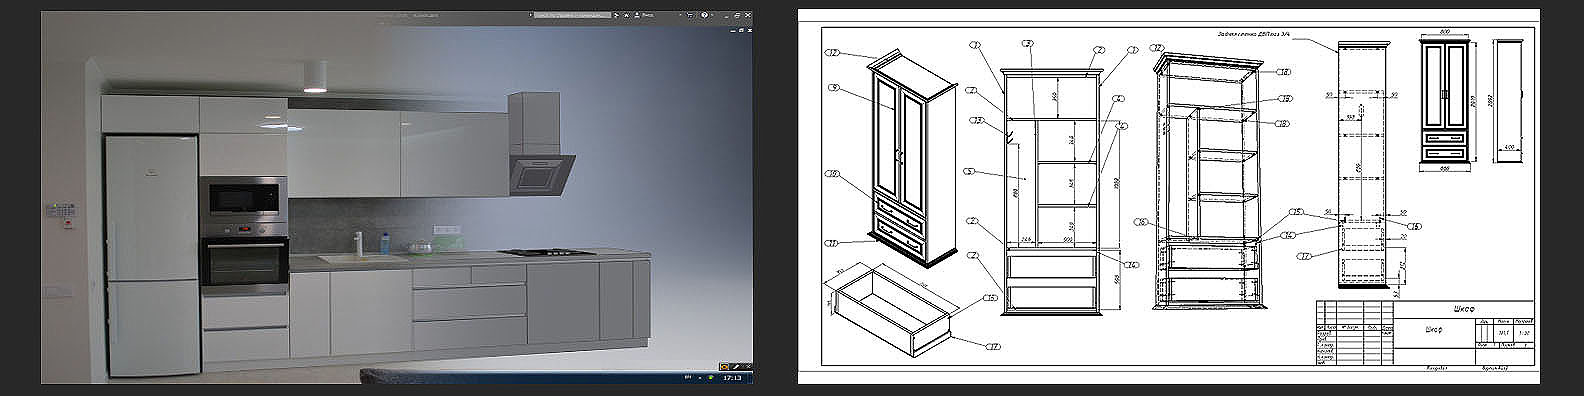1584x396 pixels.
Task: Open the sign-in user account icon
Action: coord(637,15)
